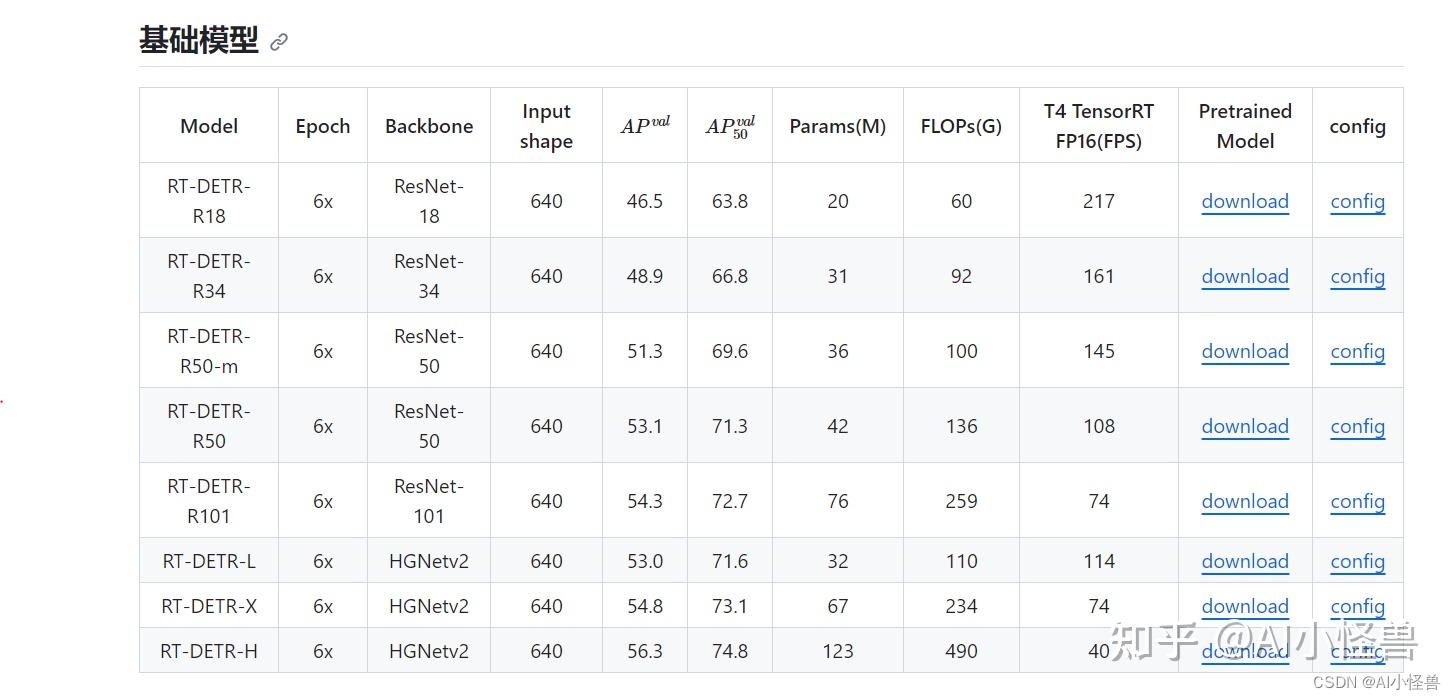Image resolution: width=1456 pixels, height=700 pixels.
Task: Download the RT-DETR-L pretrained model
Action: [1245, 561]
